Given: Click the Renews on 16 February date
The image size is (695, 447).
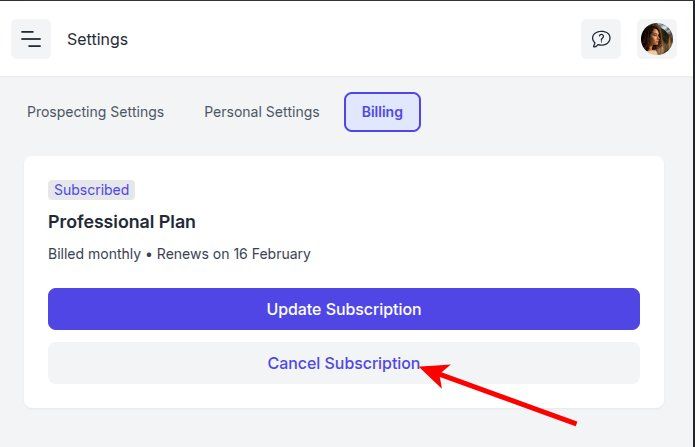Looking at the screenshot, I should (234, 254).
